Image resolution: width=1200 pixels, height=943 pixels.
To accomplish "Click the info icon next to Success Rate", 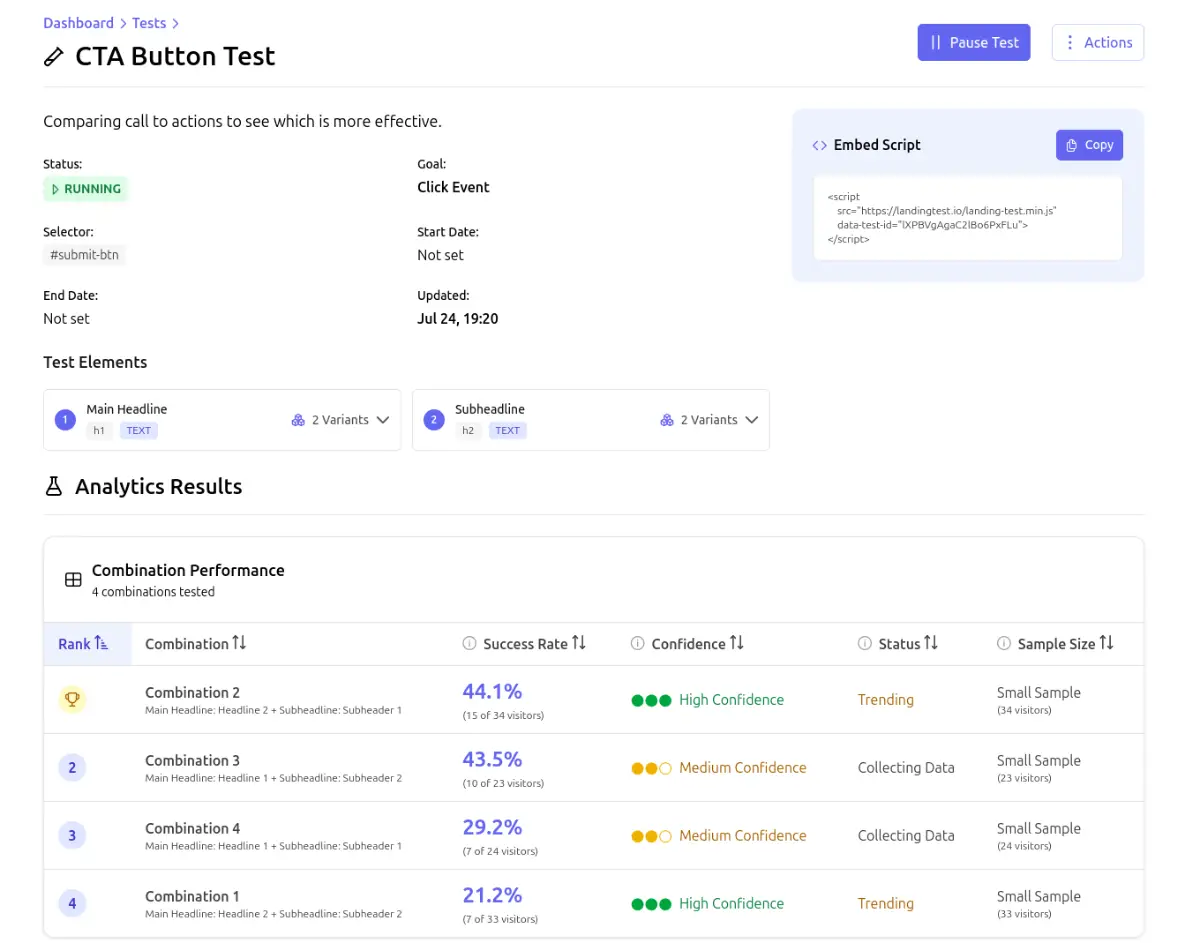I will point(469,644).
